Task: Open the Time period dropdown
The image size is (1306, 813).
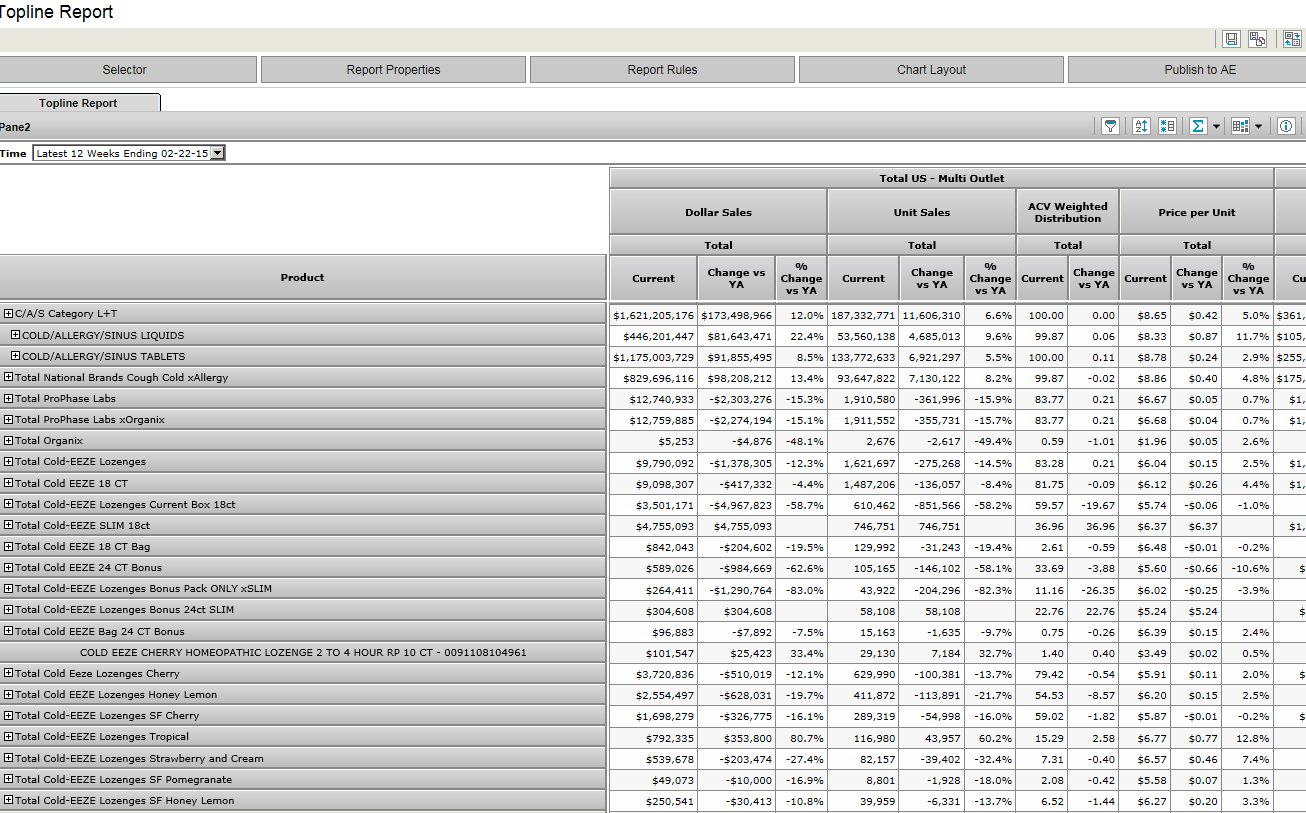Action: click(218, 153)
